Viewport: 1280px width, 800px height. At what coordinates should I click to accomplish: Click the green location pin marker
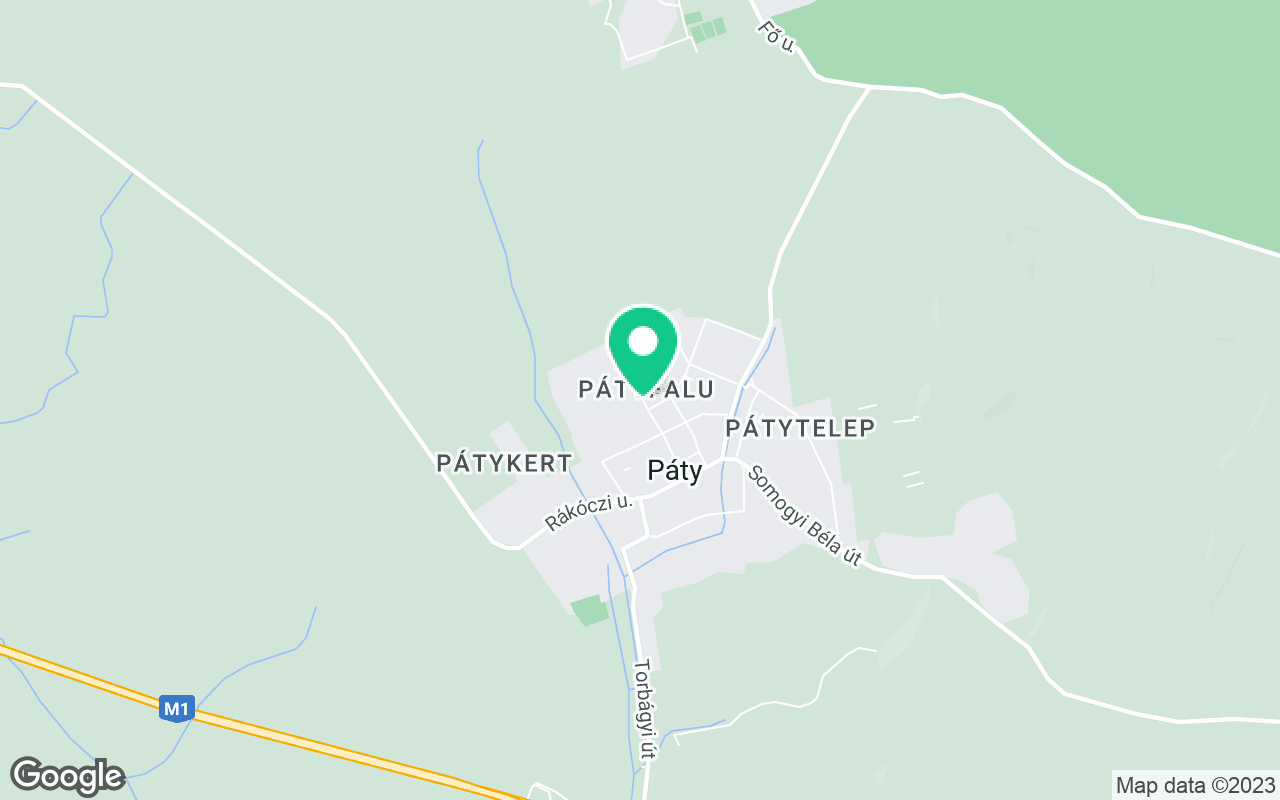(643, 351)
